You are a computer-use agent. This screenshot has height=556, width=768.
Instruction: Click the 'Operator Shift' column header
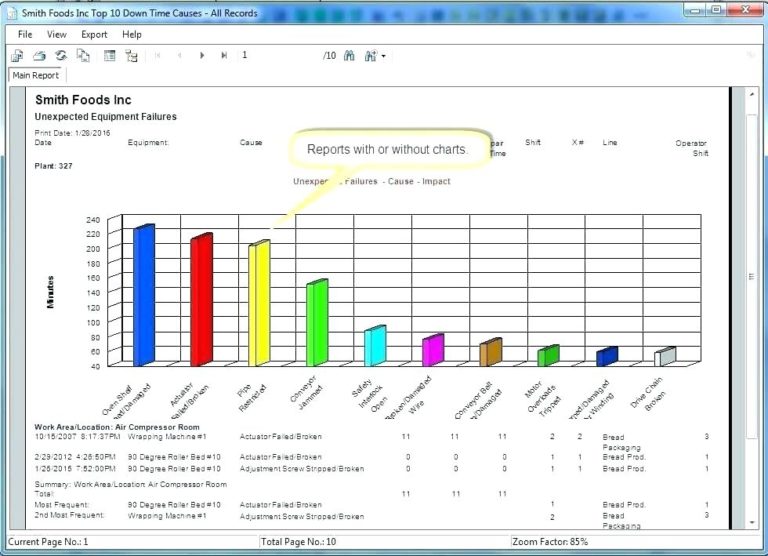tap(692, 148)
